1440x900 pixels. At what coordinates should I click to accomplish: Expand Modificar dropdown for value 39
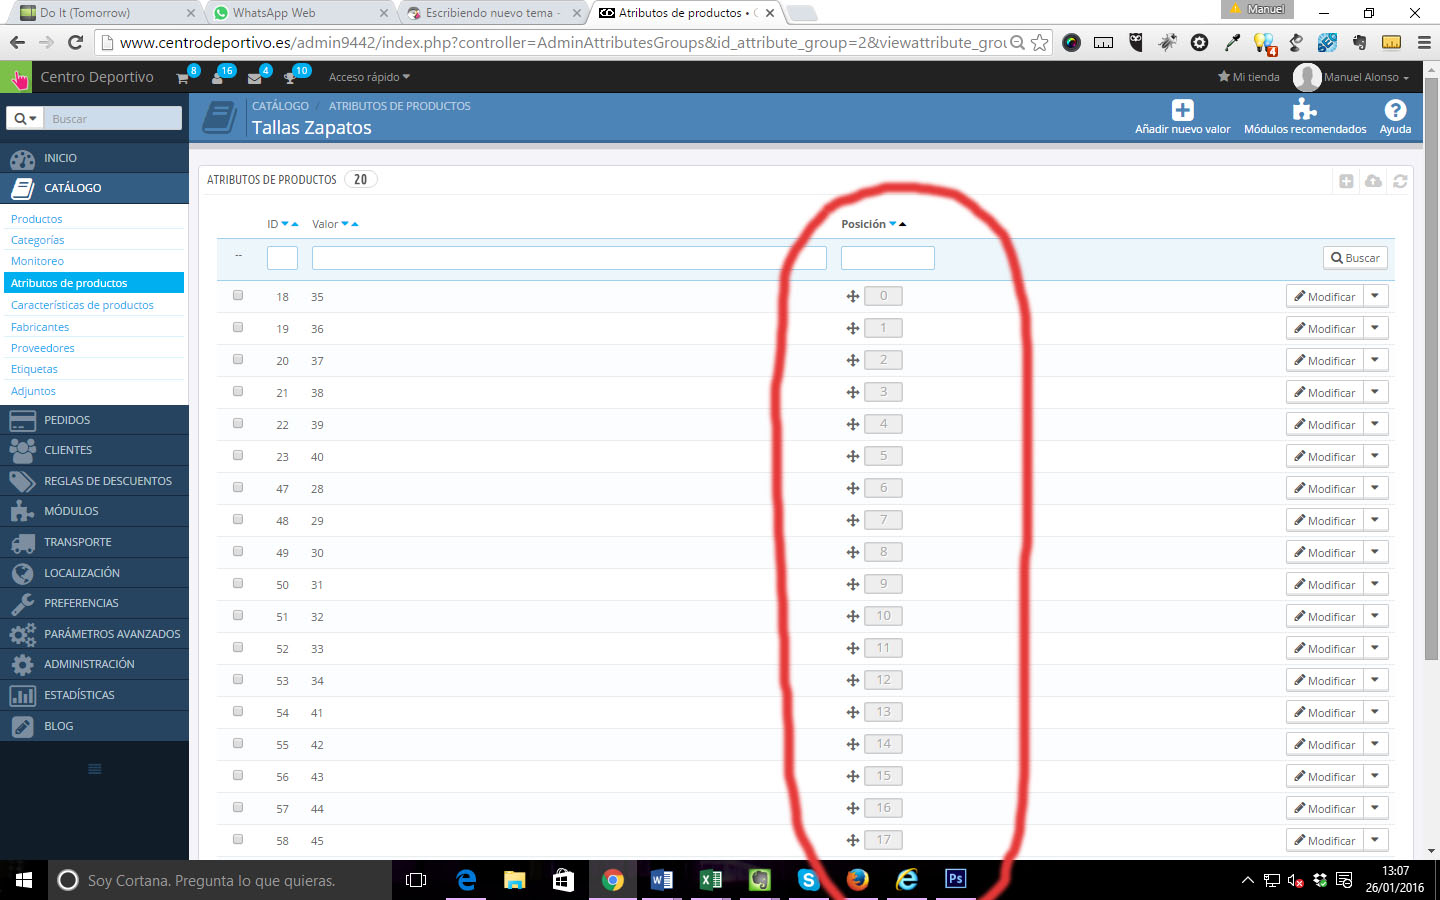[1375, 424]
